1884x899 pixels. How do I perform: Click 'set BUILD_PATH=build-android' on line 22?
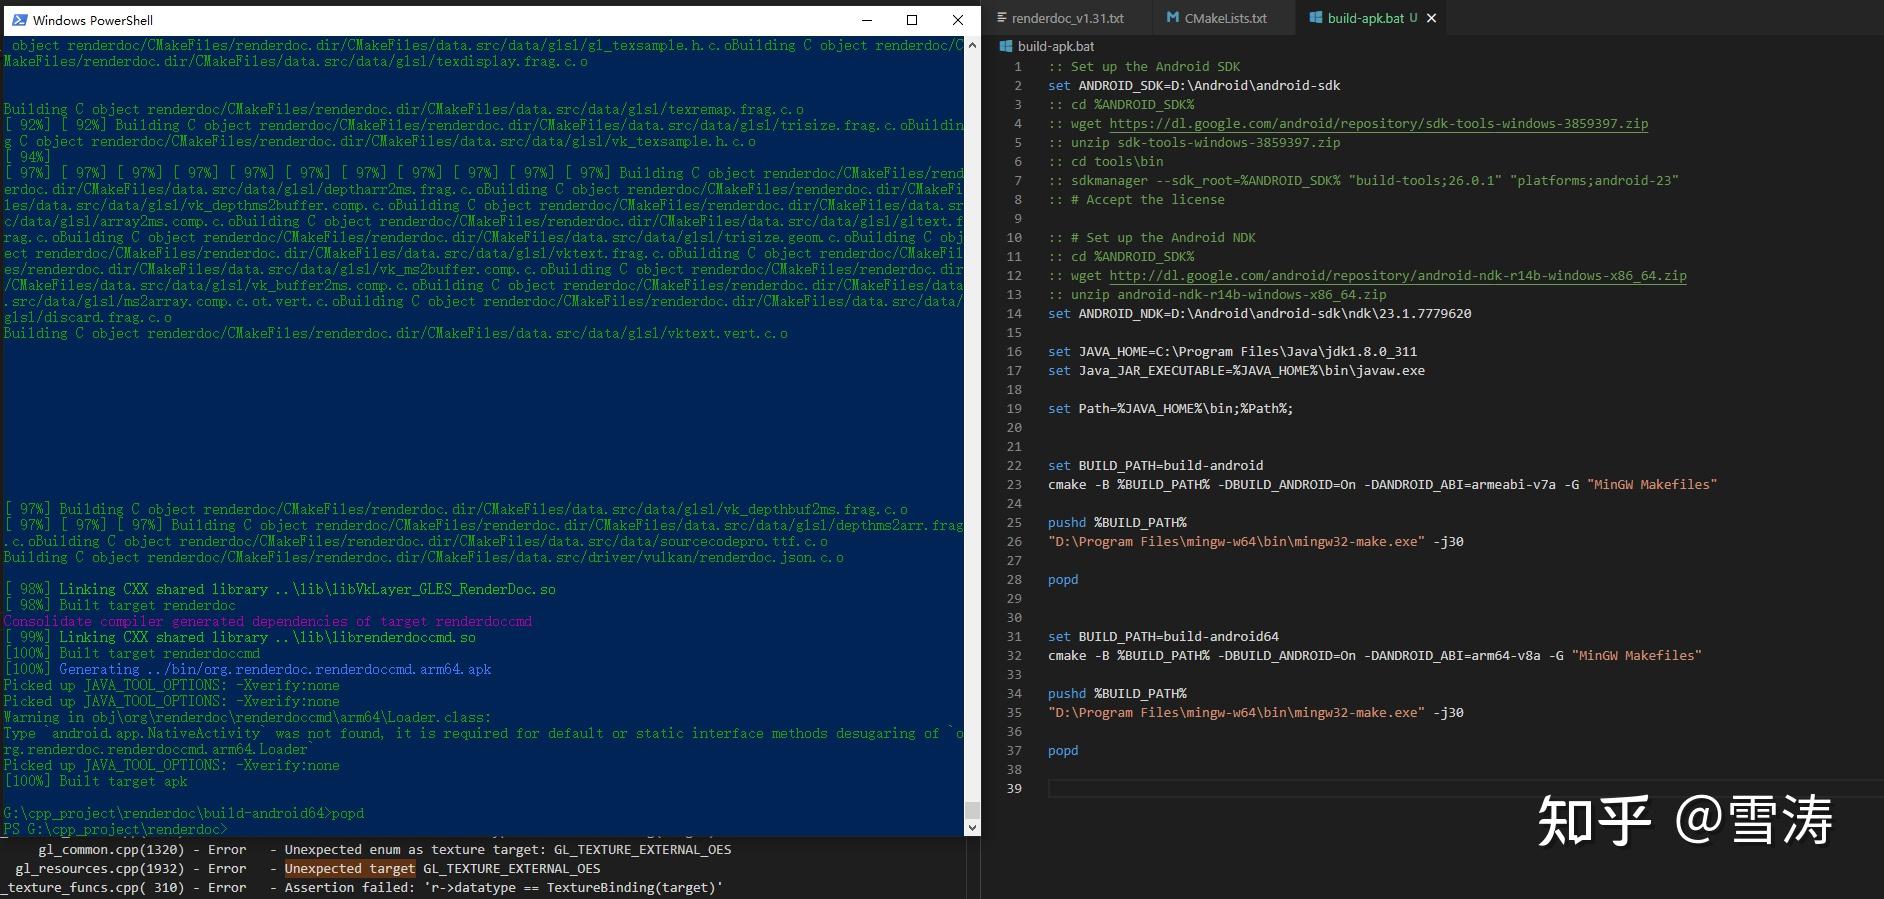(1155, 466)
